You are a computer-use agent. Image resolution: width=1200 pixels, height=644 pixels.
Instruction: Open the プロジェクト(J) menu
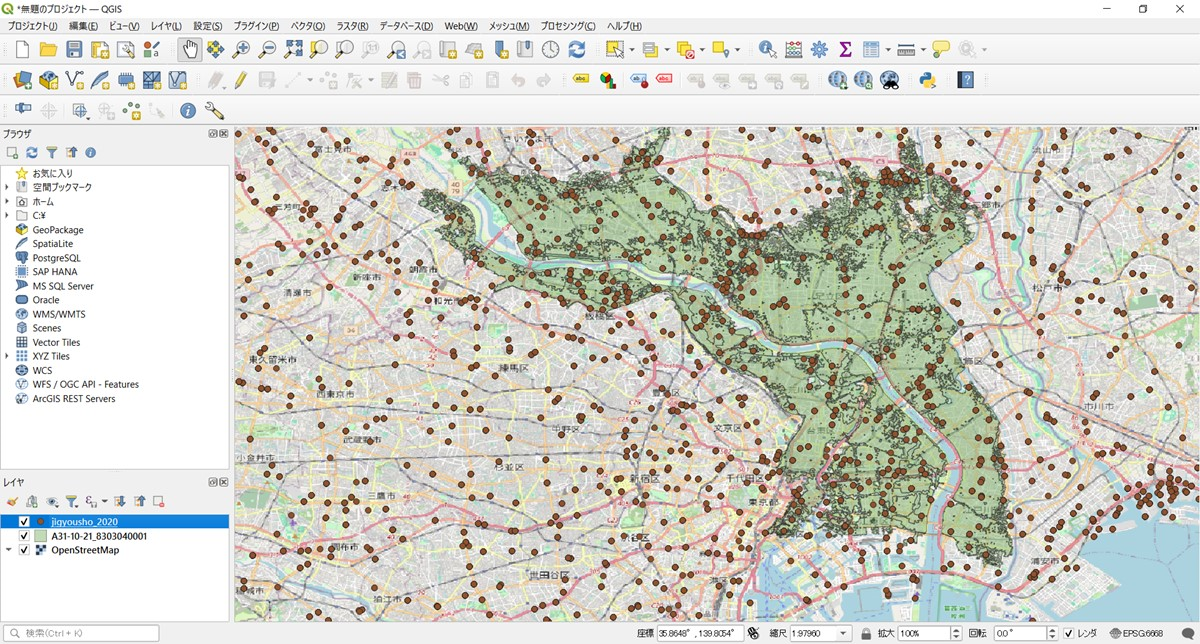pos(33,26)
